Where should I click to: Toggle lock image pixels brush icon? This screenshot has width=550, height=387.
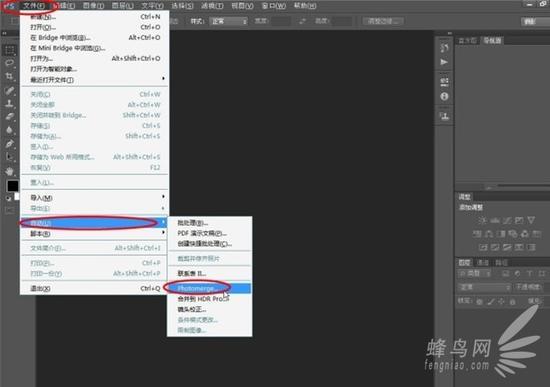pos(491,301)
